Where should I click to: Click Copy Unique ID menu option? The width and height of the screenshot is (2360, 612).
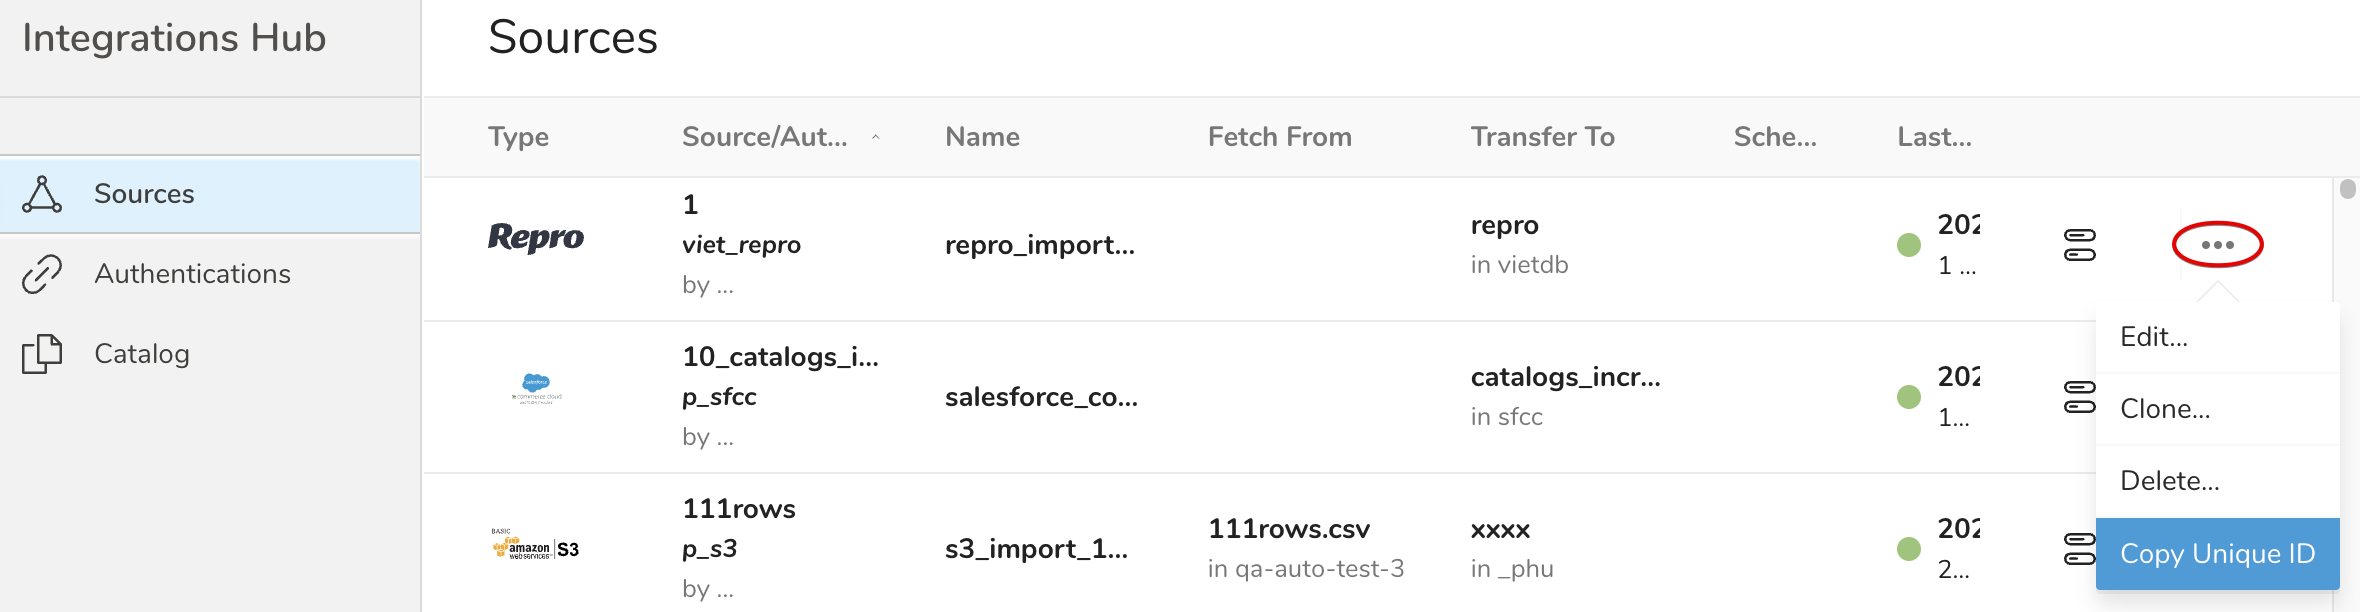2217,554
